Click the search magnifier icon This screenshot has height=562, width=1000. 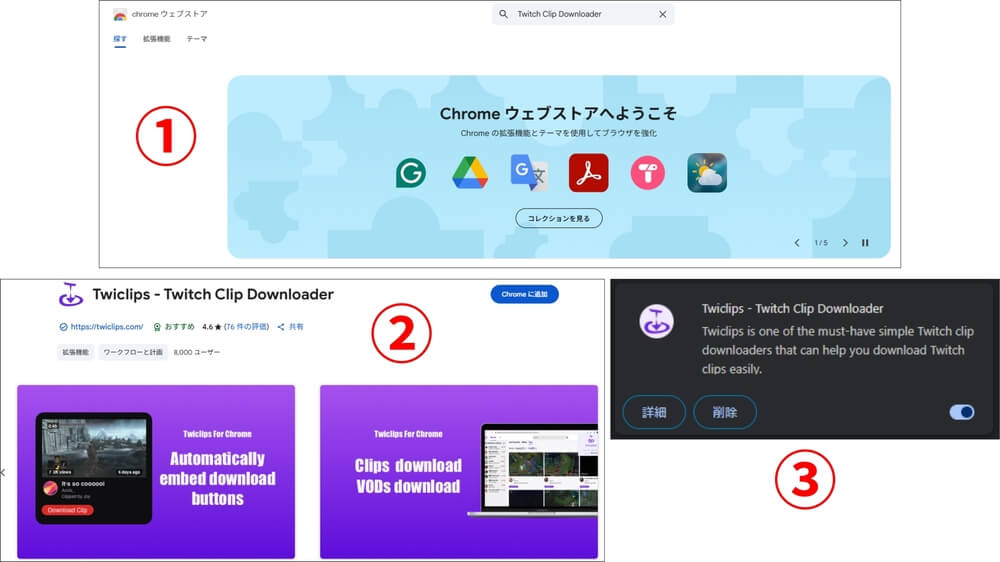point(503,14)
